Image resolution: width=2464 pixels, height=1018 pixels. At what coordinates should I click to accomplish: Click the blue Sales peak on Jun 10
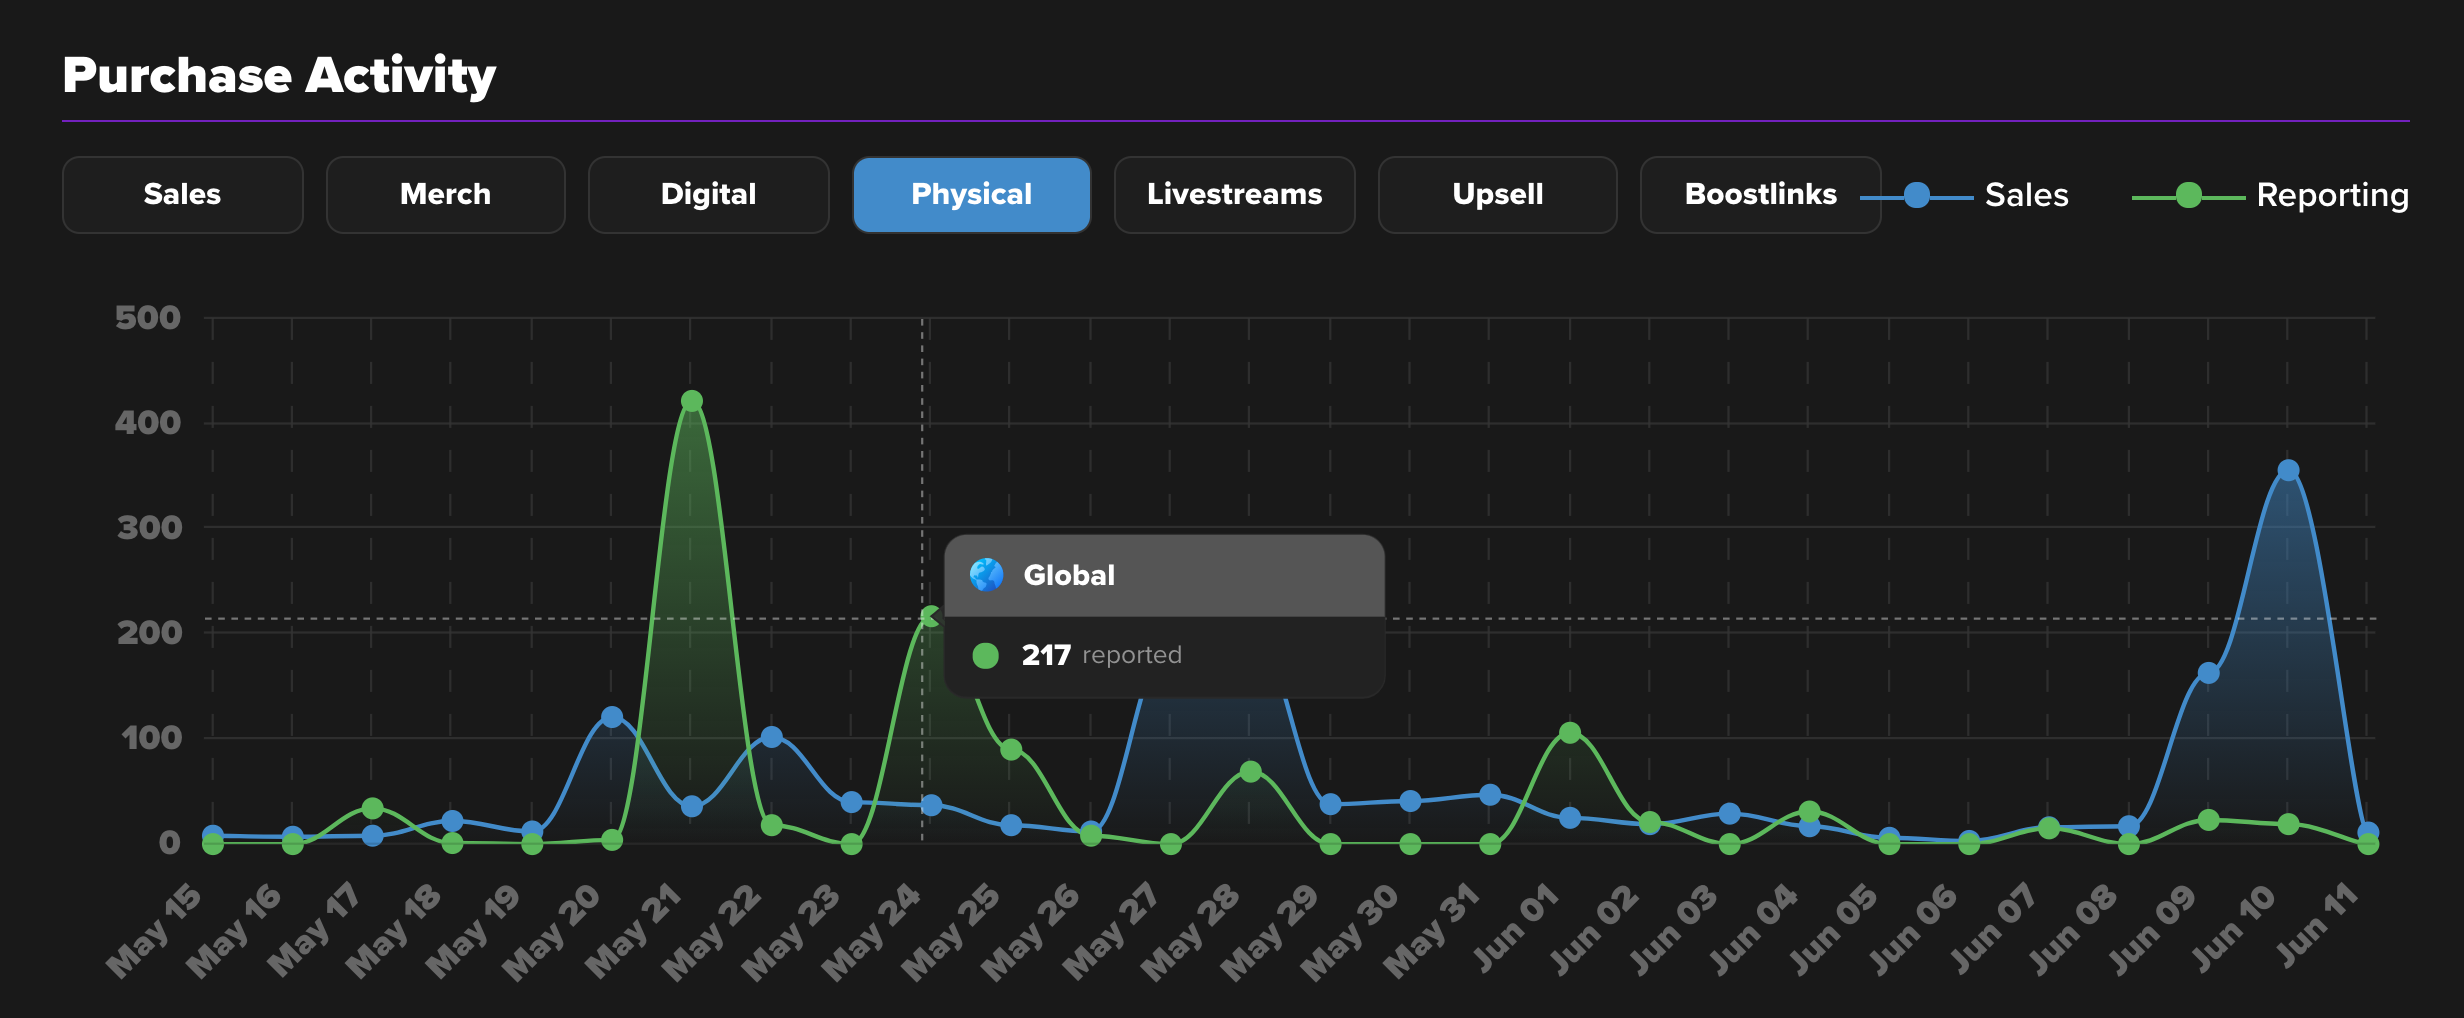tap(2288, 470)
